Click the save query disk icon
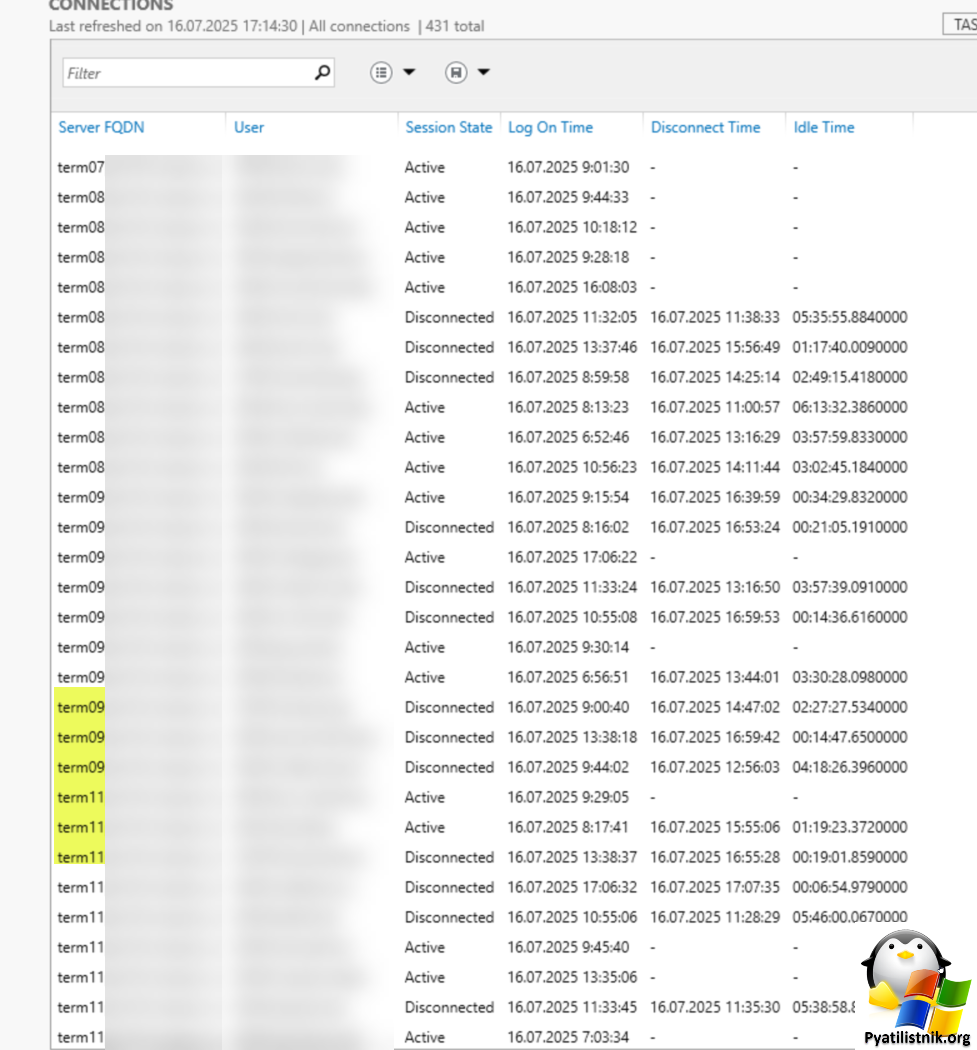 [456, 72]
